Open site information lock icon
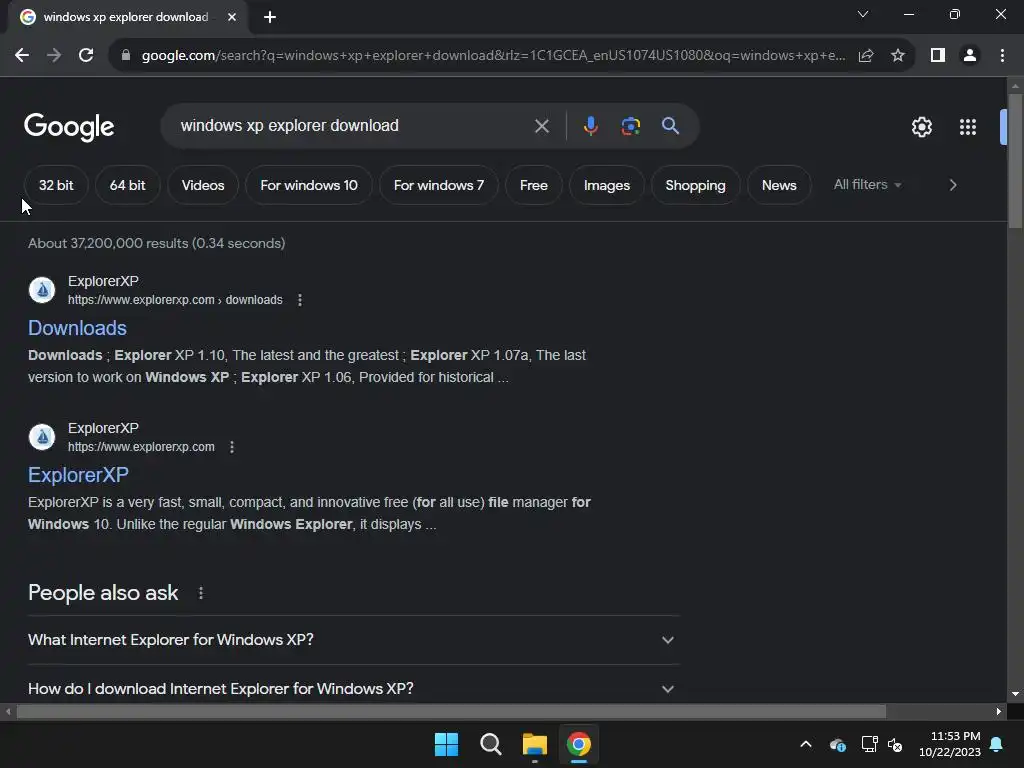Screen dimensions: 1024x768 126,56
